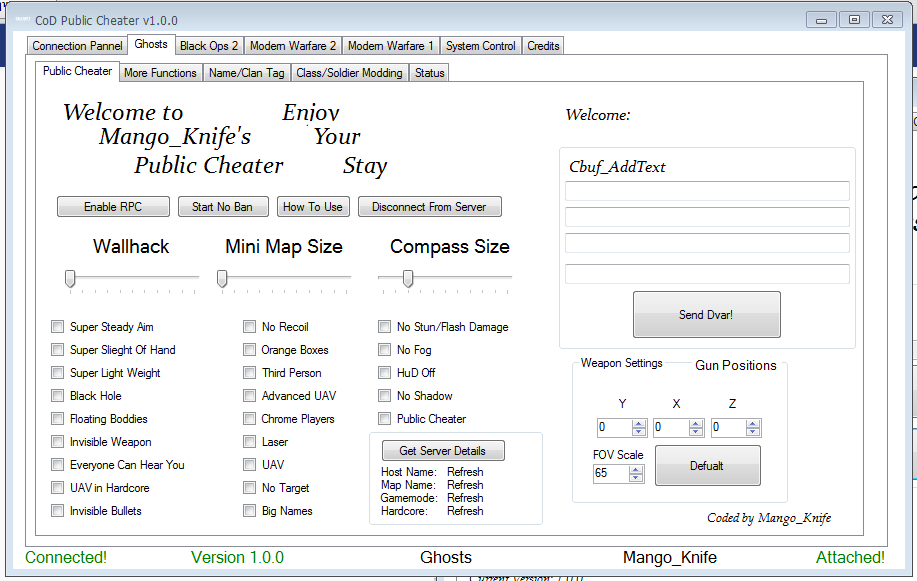
Task: Check Advanced UAV option
Action: [250, 396]
